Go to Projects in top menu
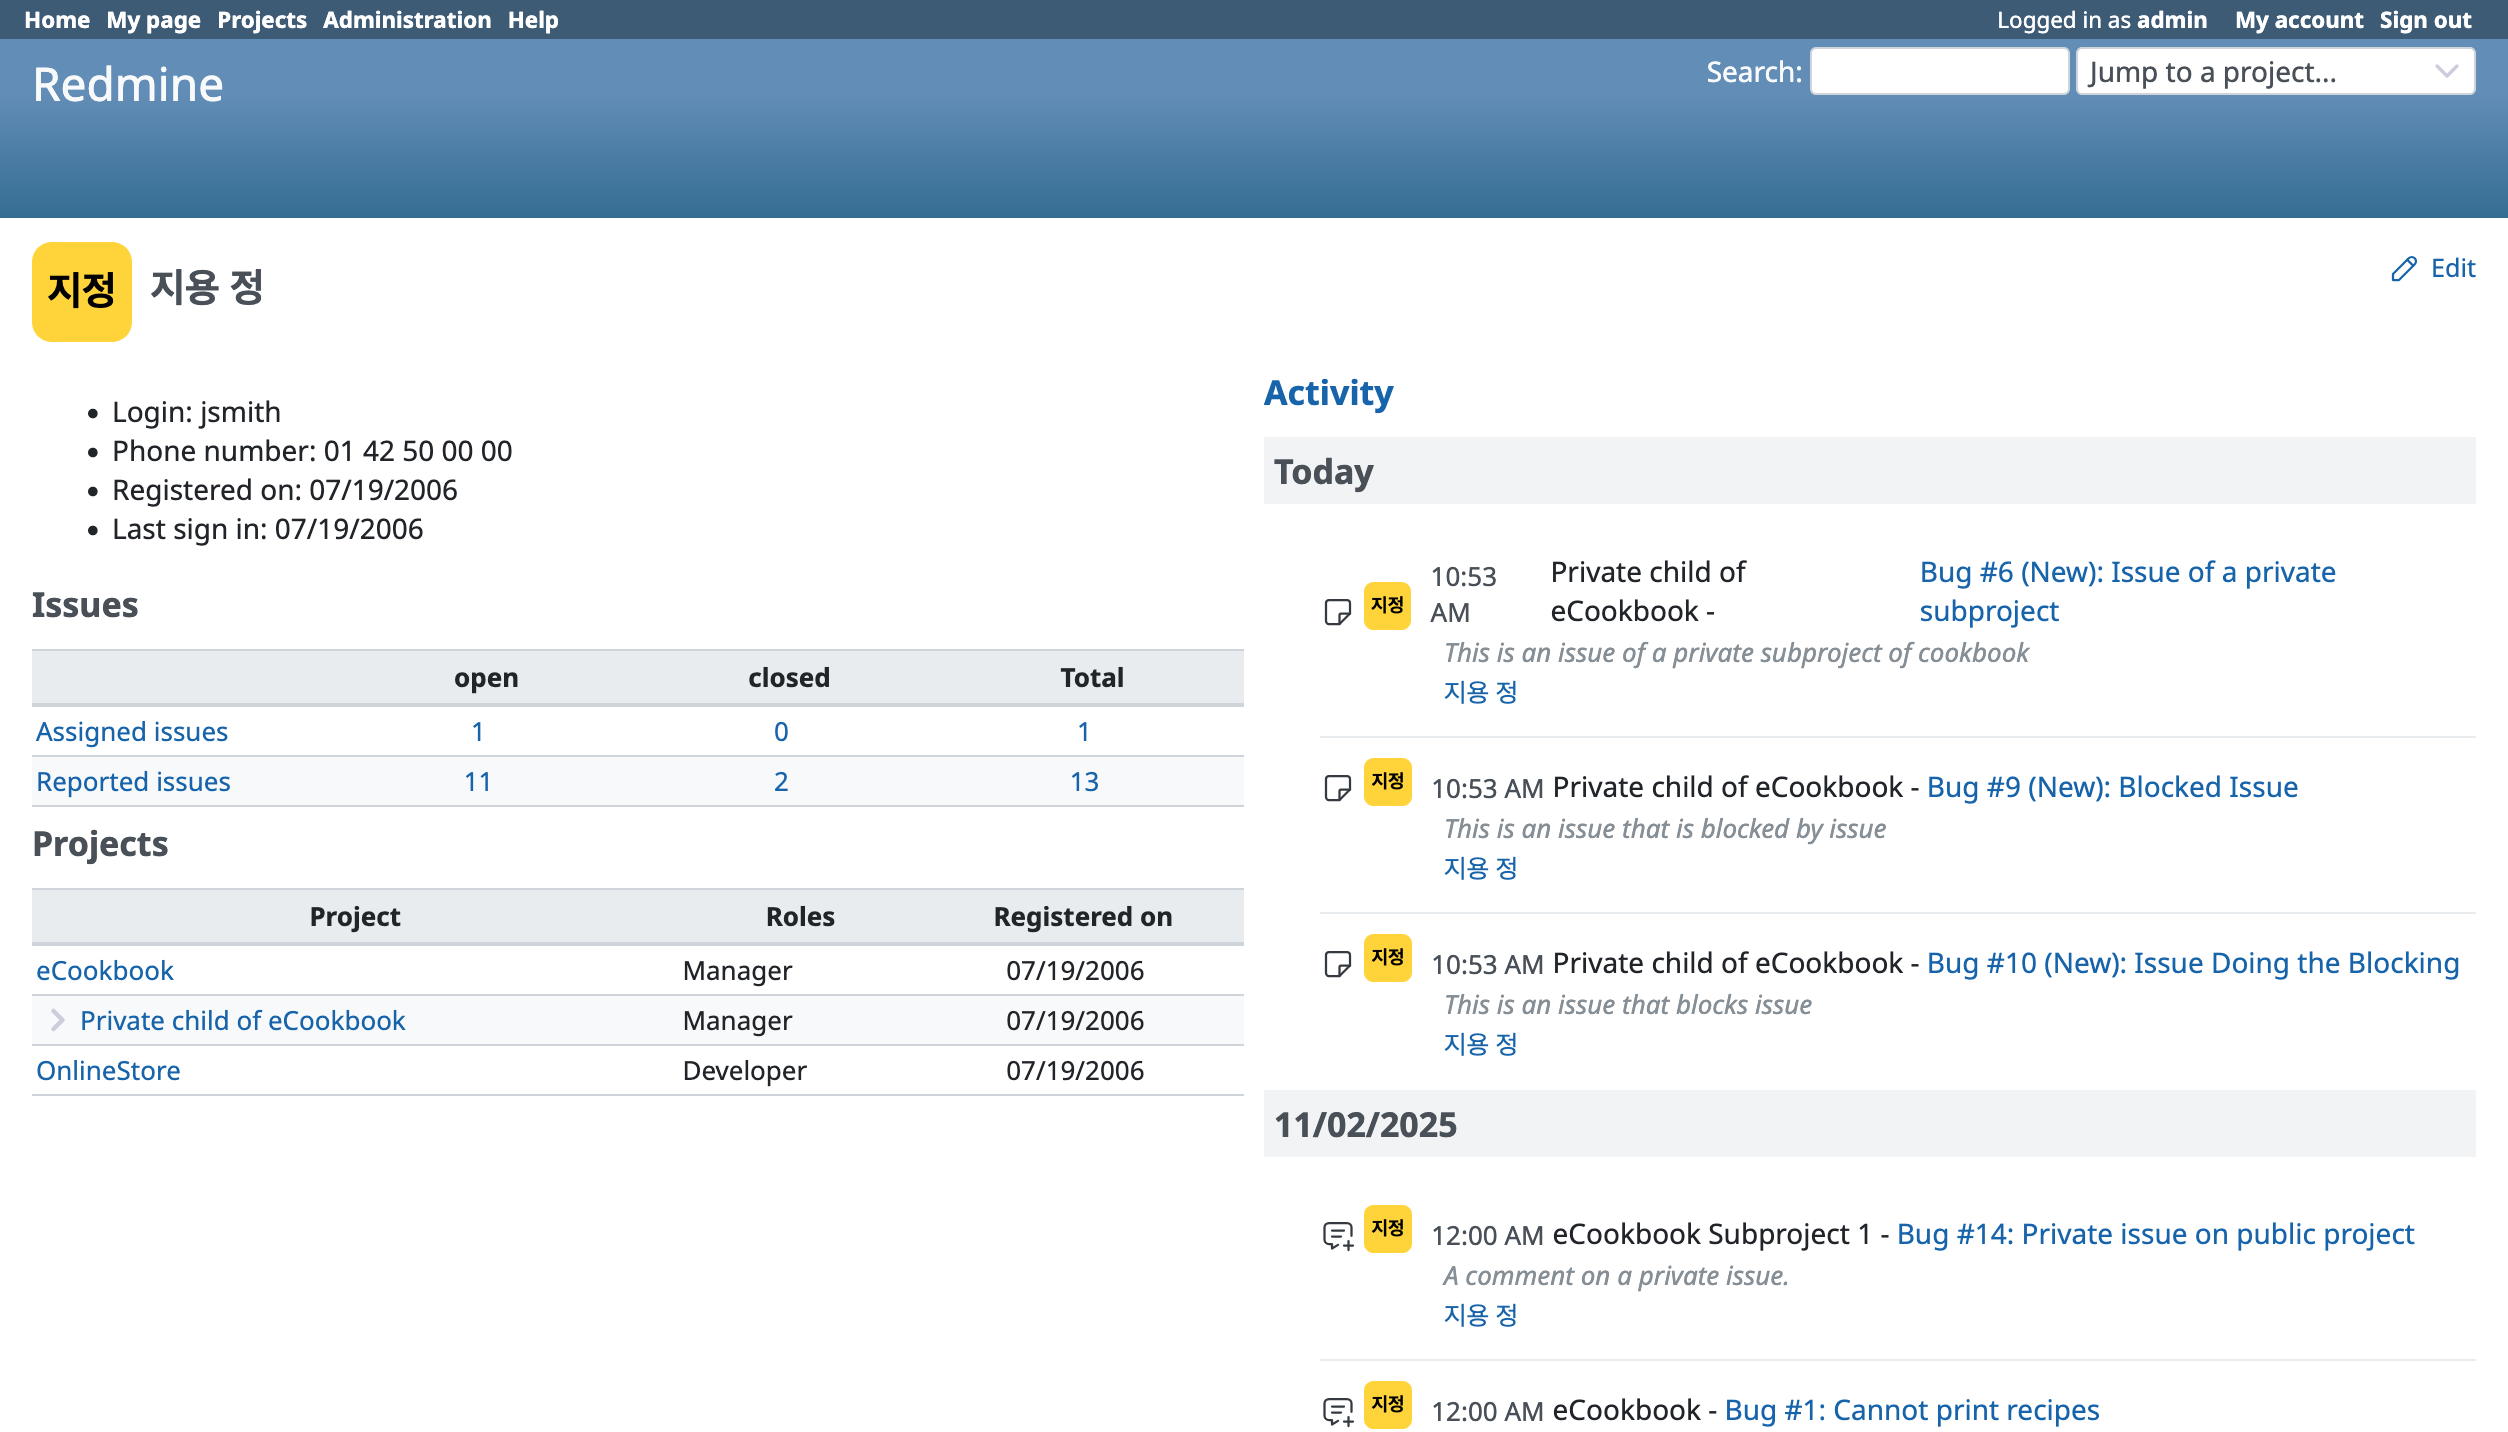The height and width of the screenshot is (1432, 2508). tap(261, 20)
